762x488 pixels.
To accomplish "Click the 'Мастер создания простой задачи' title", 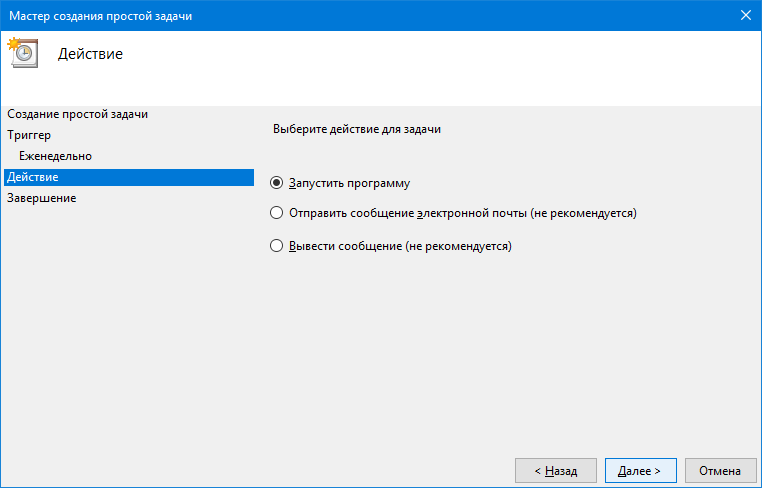I will coord(101,16).
